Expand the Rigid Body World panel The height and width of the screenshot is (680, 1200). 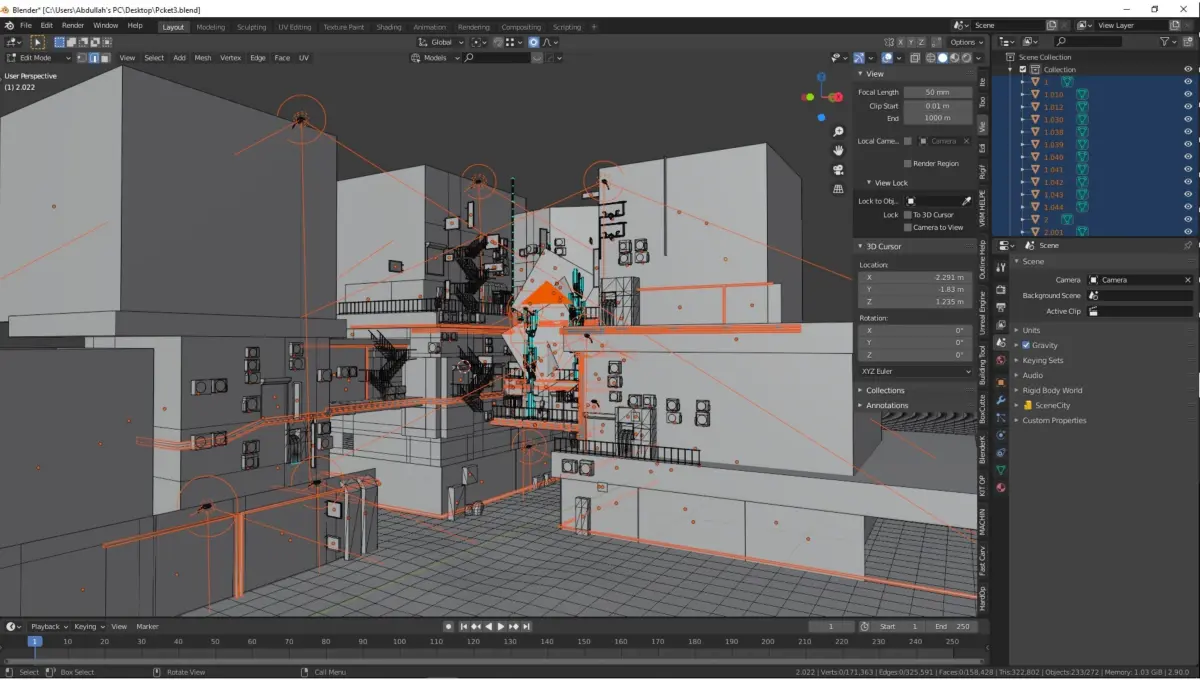click(1052, 390)
